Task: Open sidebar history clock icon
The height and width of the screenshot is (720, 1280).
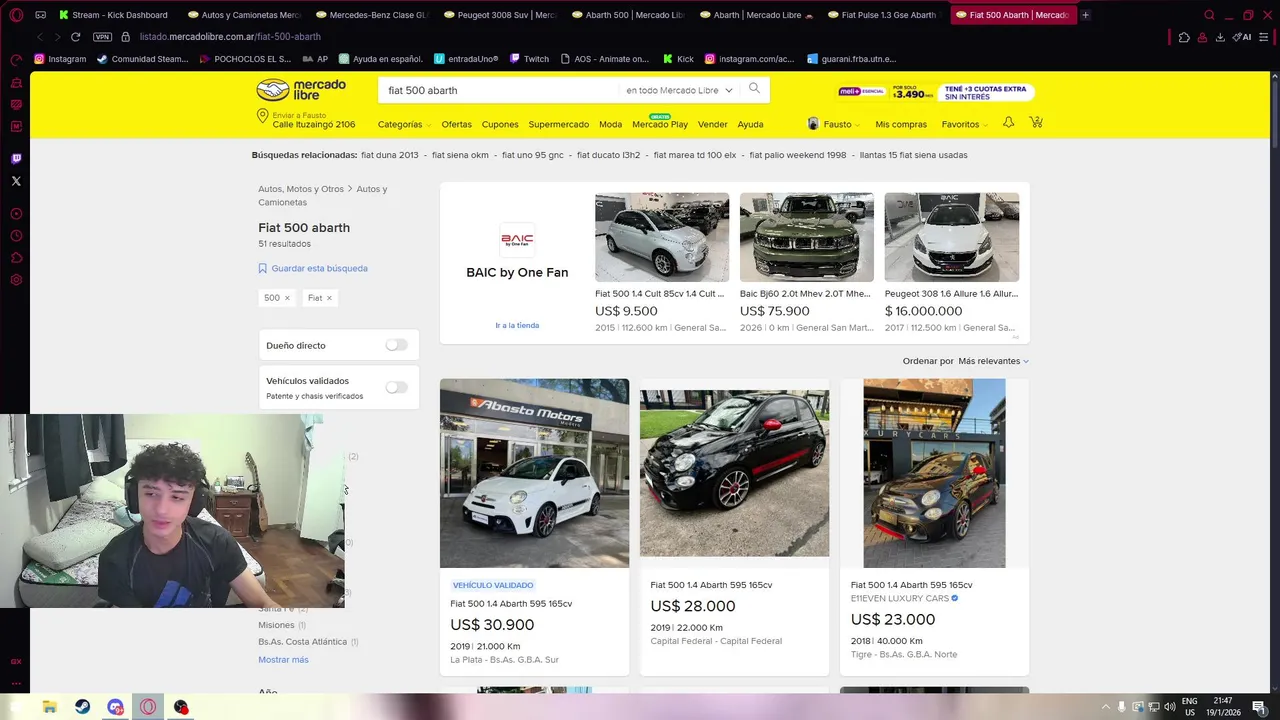Action: (x=16, y=236)
